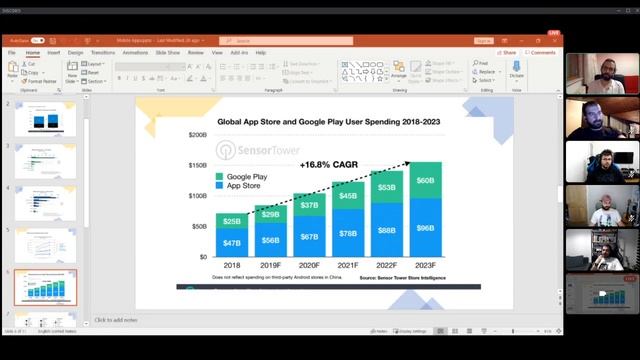Click the Numbering list icon

pos(236,67)
